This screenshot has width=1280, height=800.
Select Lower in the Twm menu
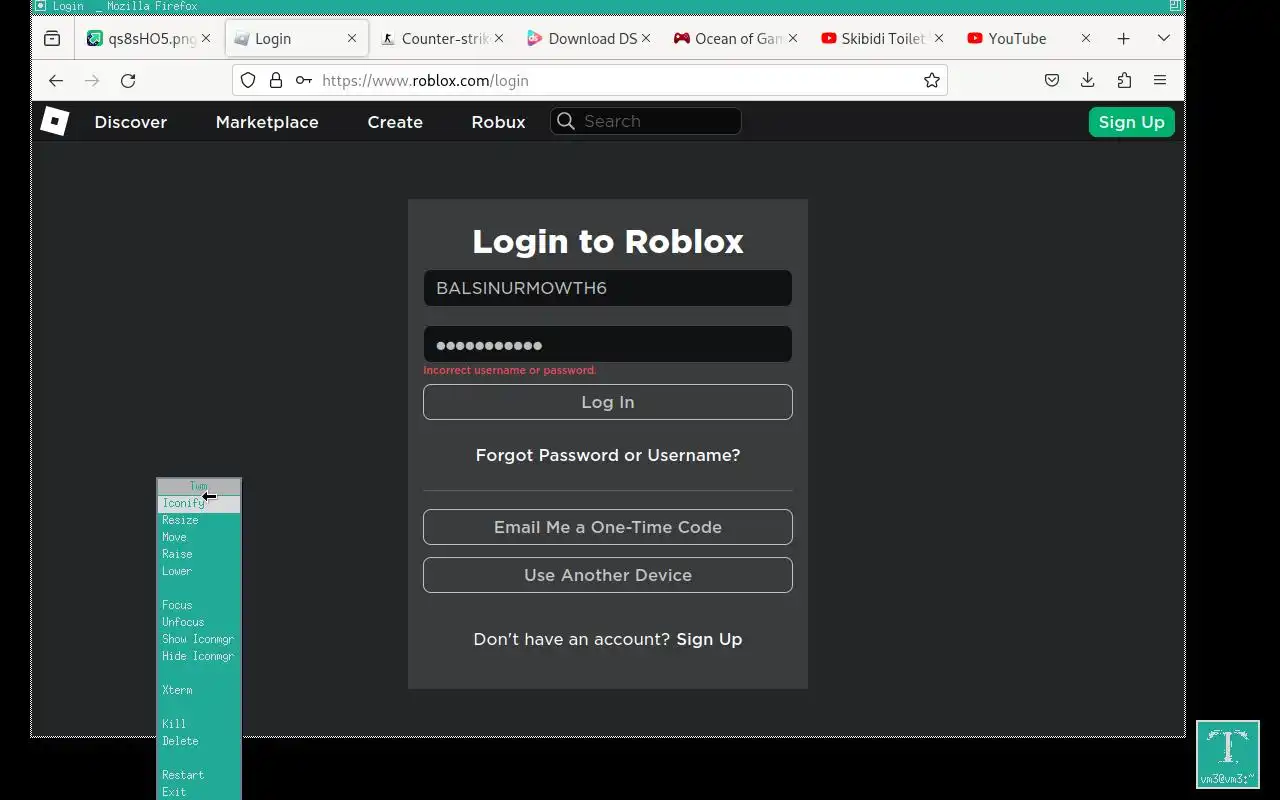pos(199,571)
